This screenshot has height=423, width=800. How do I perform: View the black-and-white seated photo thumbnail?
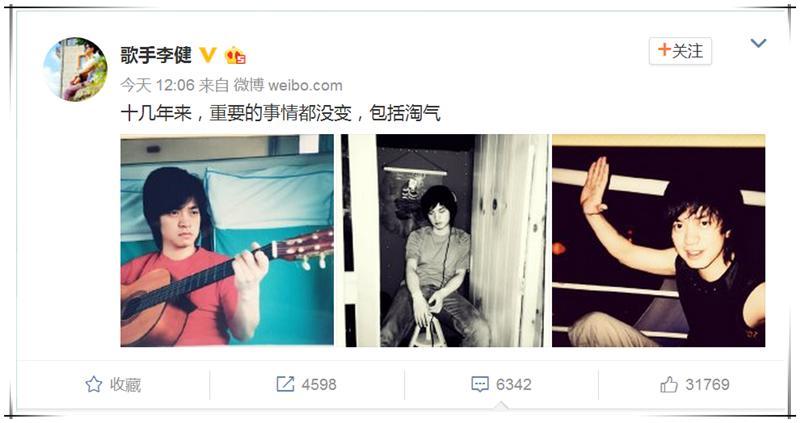coord(445,240)
